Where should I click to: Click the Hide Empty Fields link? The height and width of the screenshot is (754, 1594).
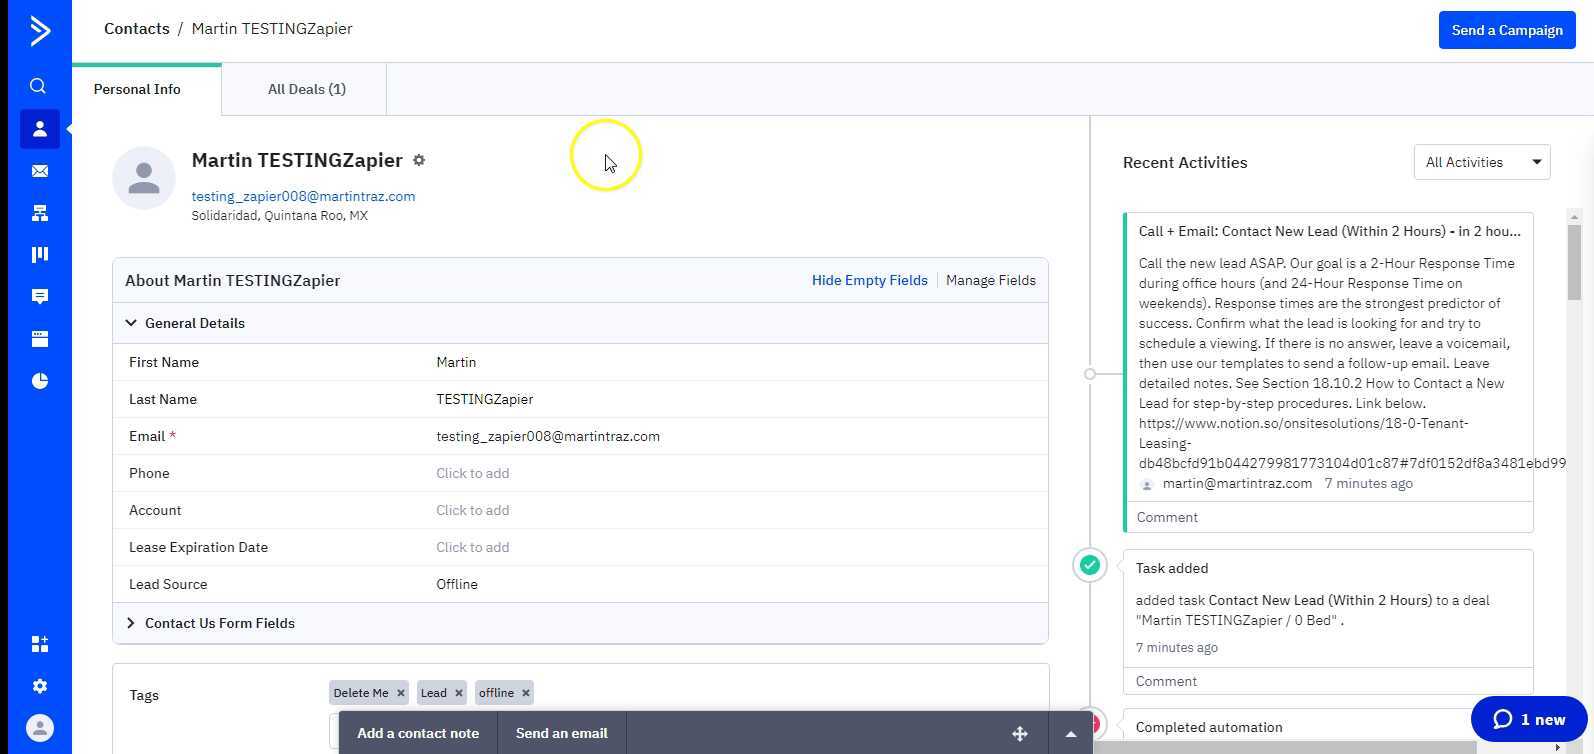(869, 280)
